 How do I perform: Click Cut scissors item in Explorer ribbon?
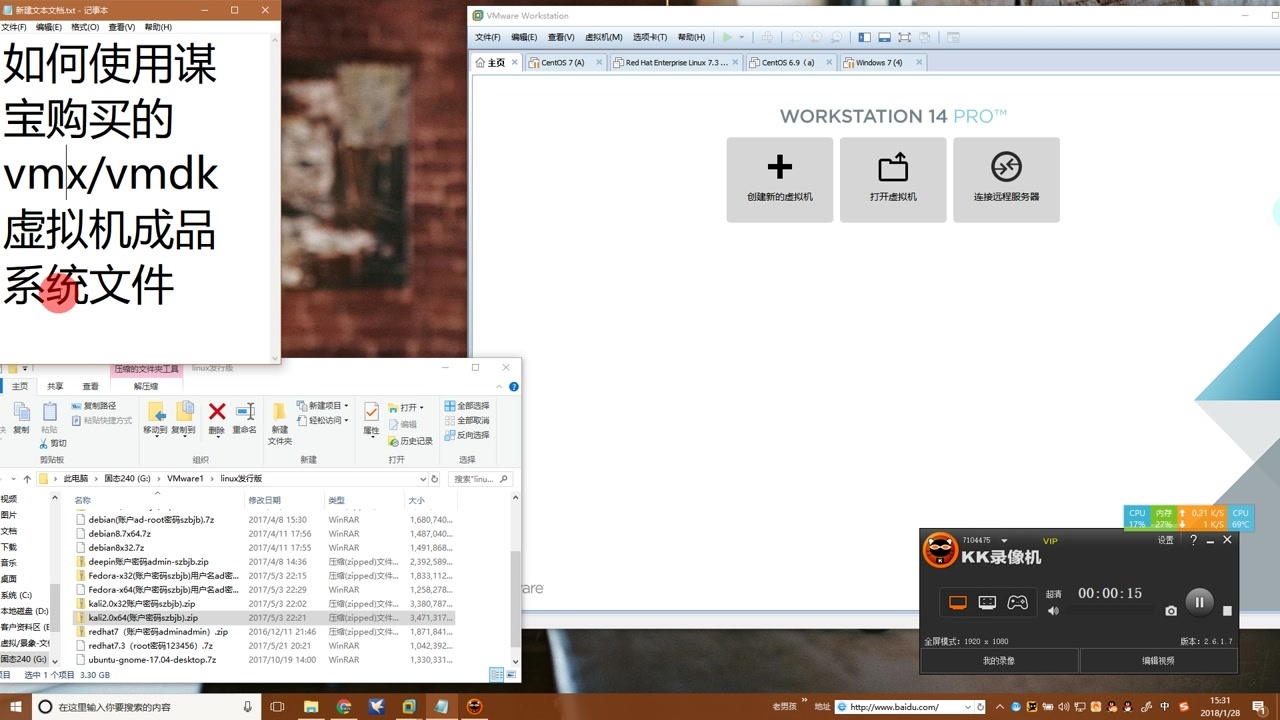pos(53,443)
